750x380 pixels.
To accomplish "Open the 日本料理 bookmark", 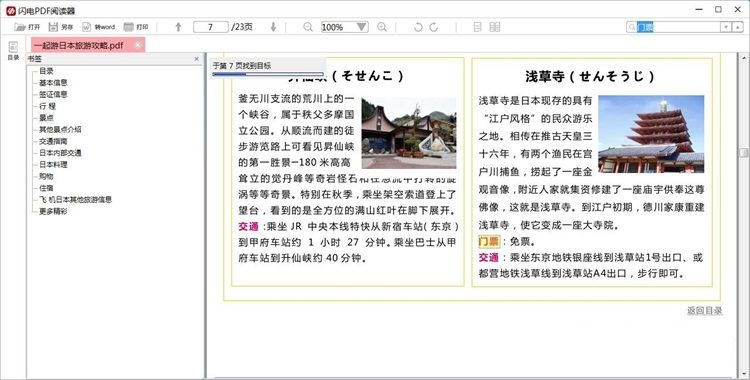I will tap(53, 165).
